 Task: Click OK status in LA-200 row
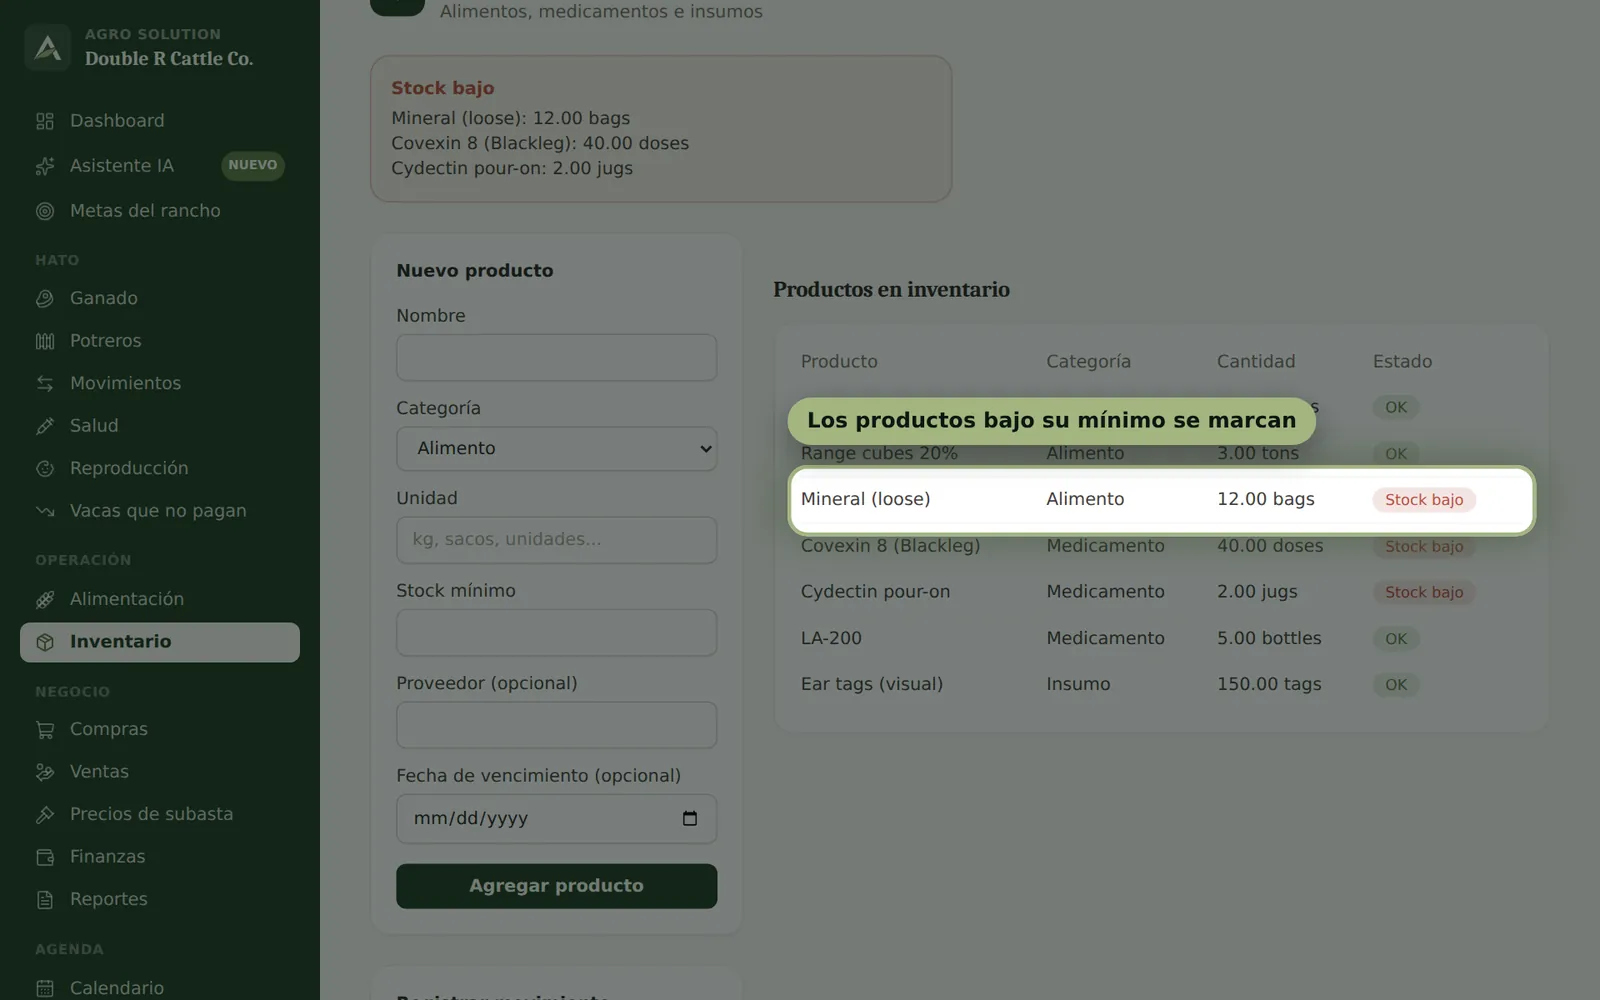click(x=1396, y=639)
